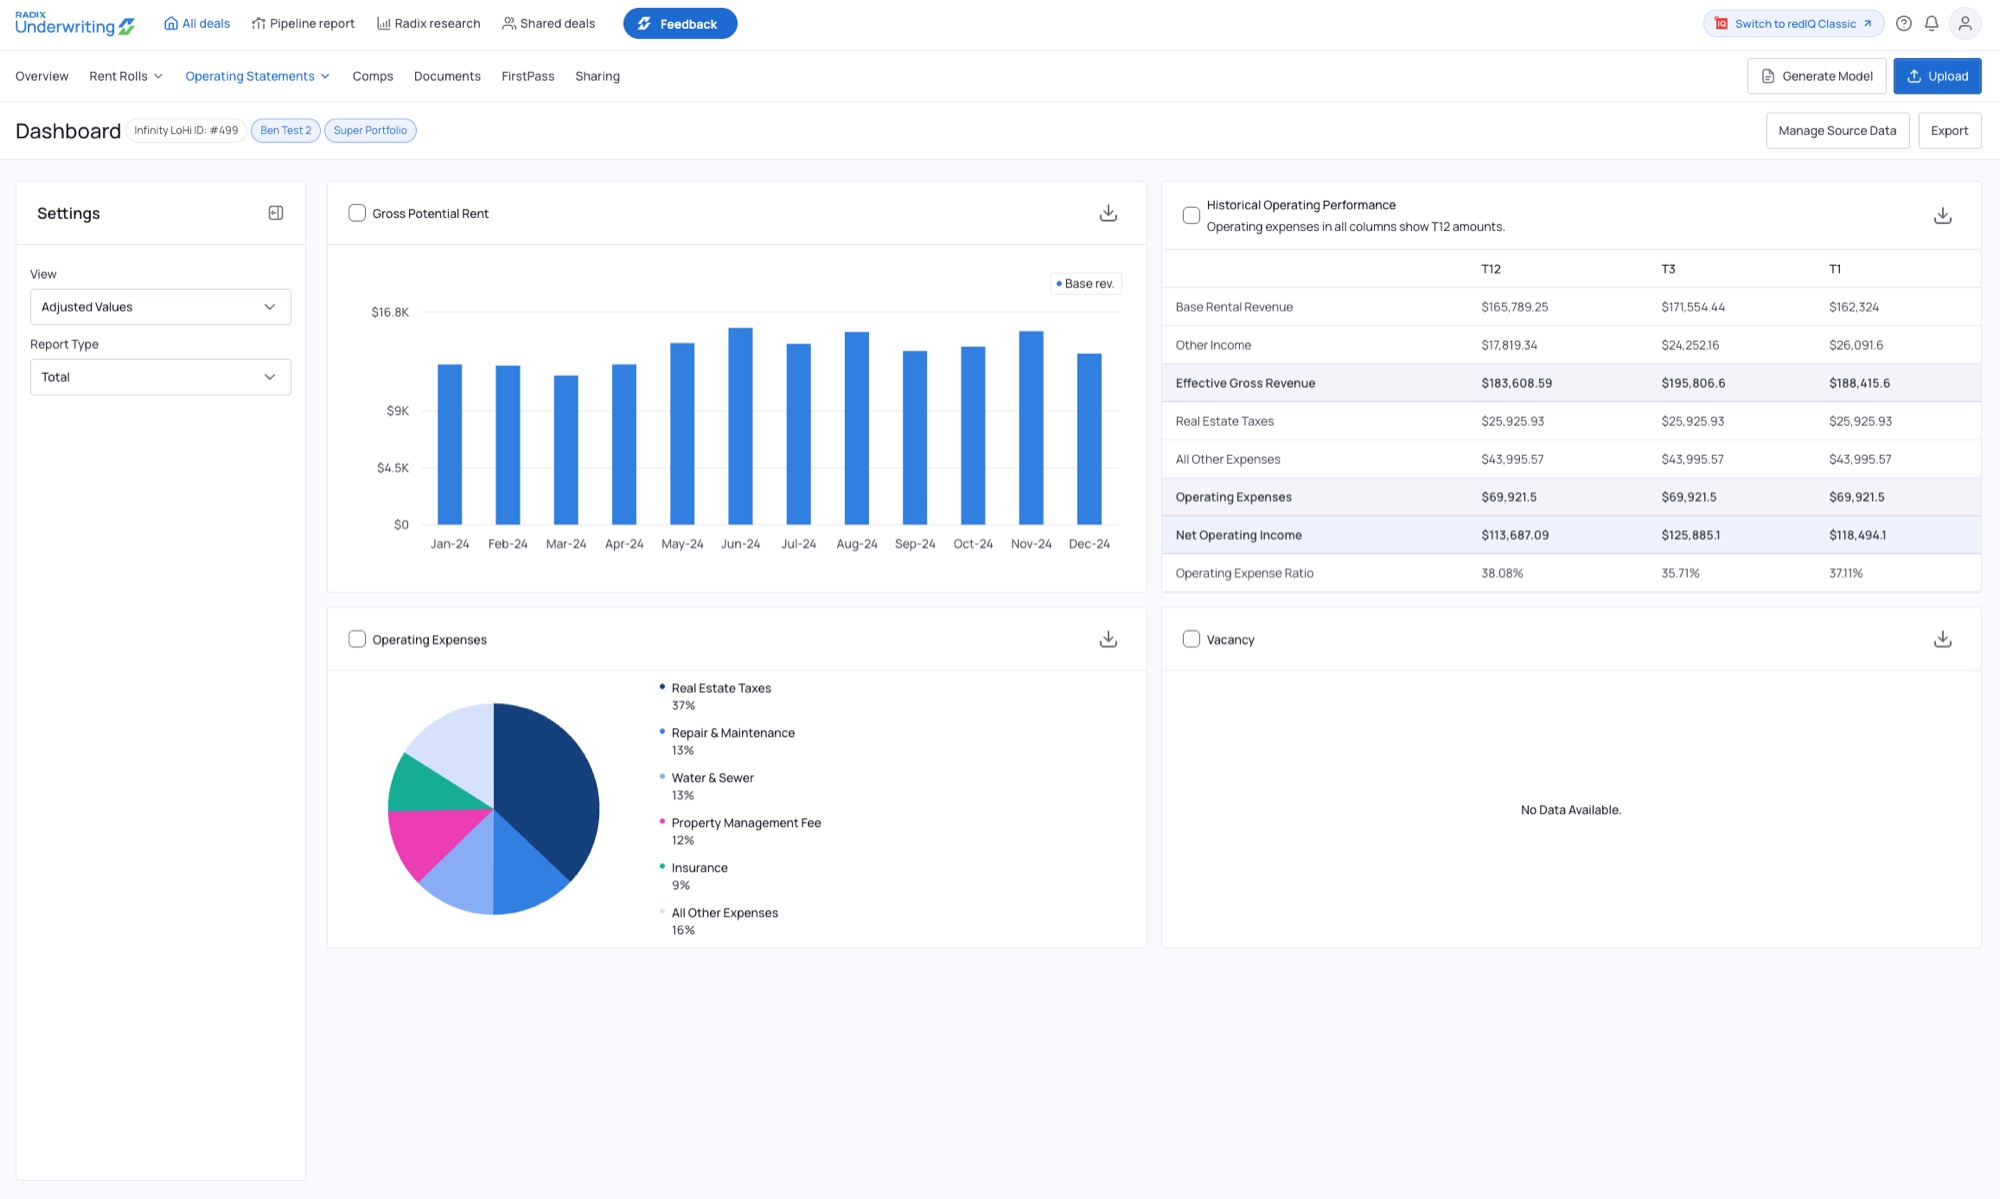This screenshot has width=2000, height=1199.
Task: Click the Insurance legend dot
Action: [662, 866]
